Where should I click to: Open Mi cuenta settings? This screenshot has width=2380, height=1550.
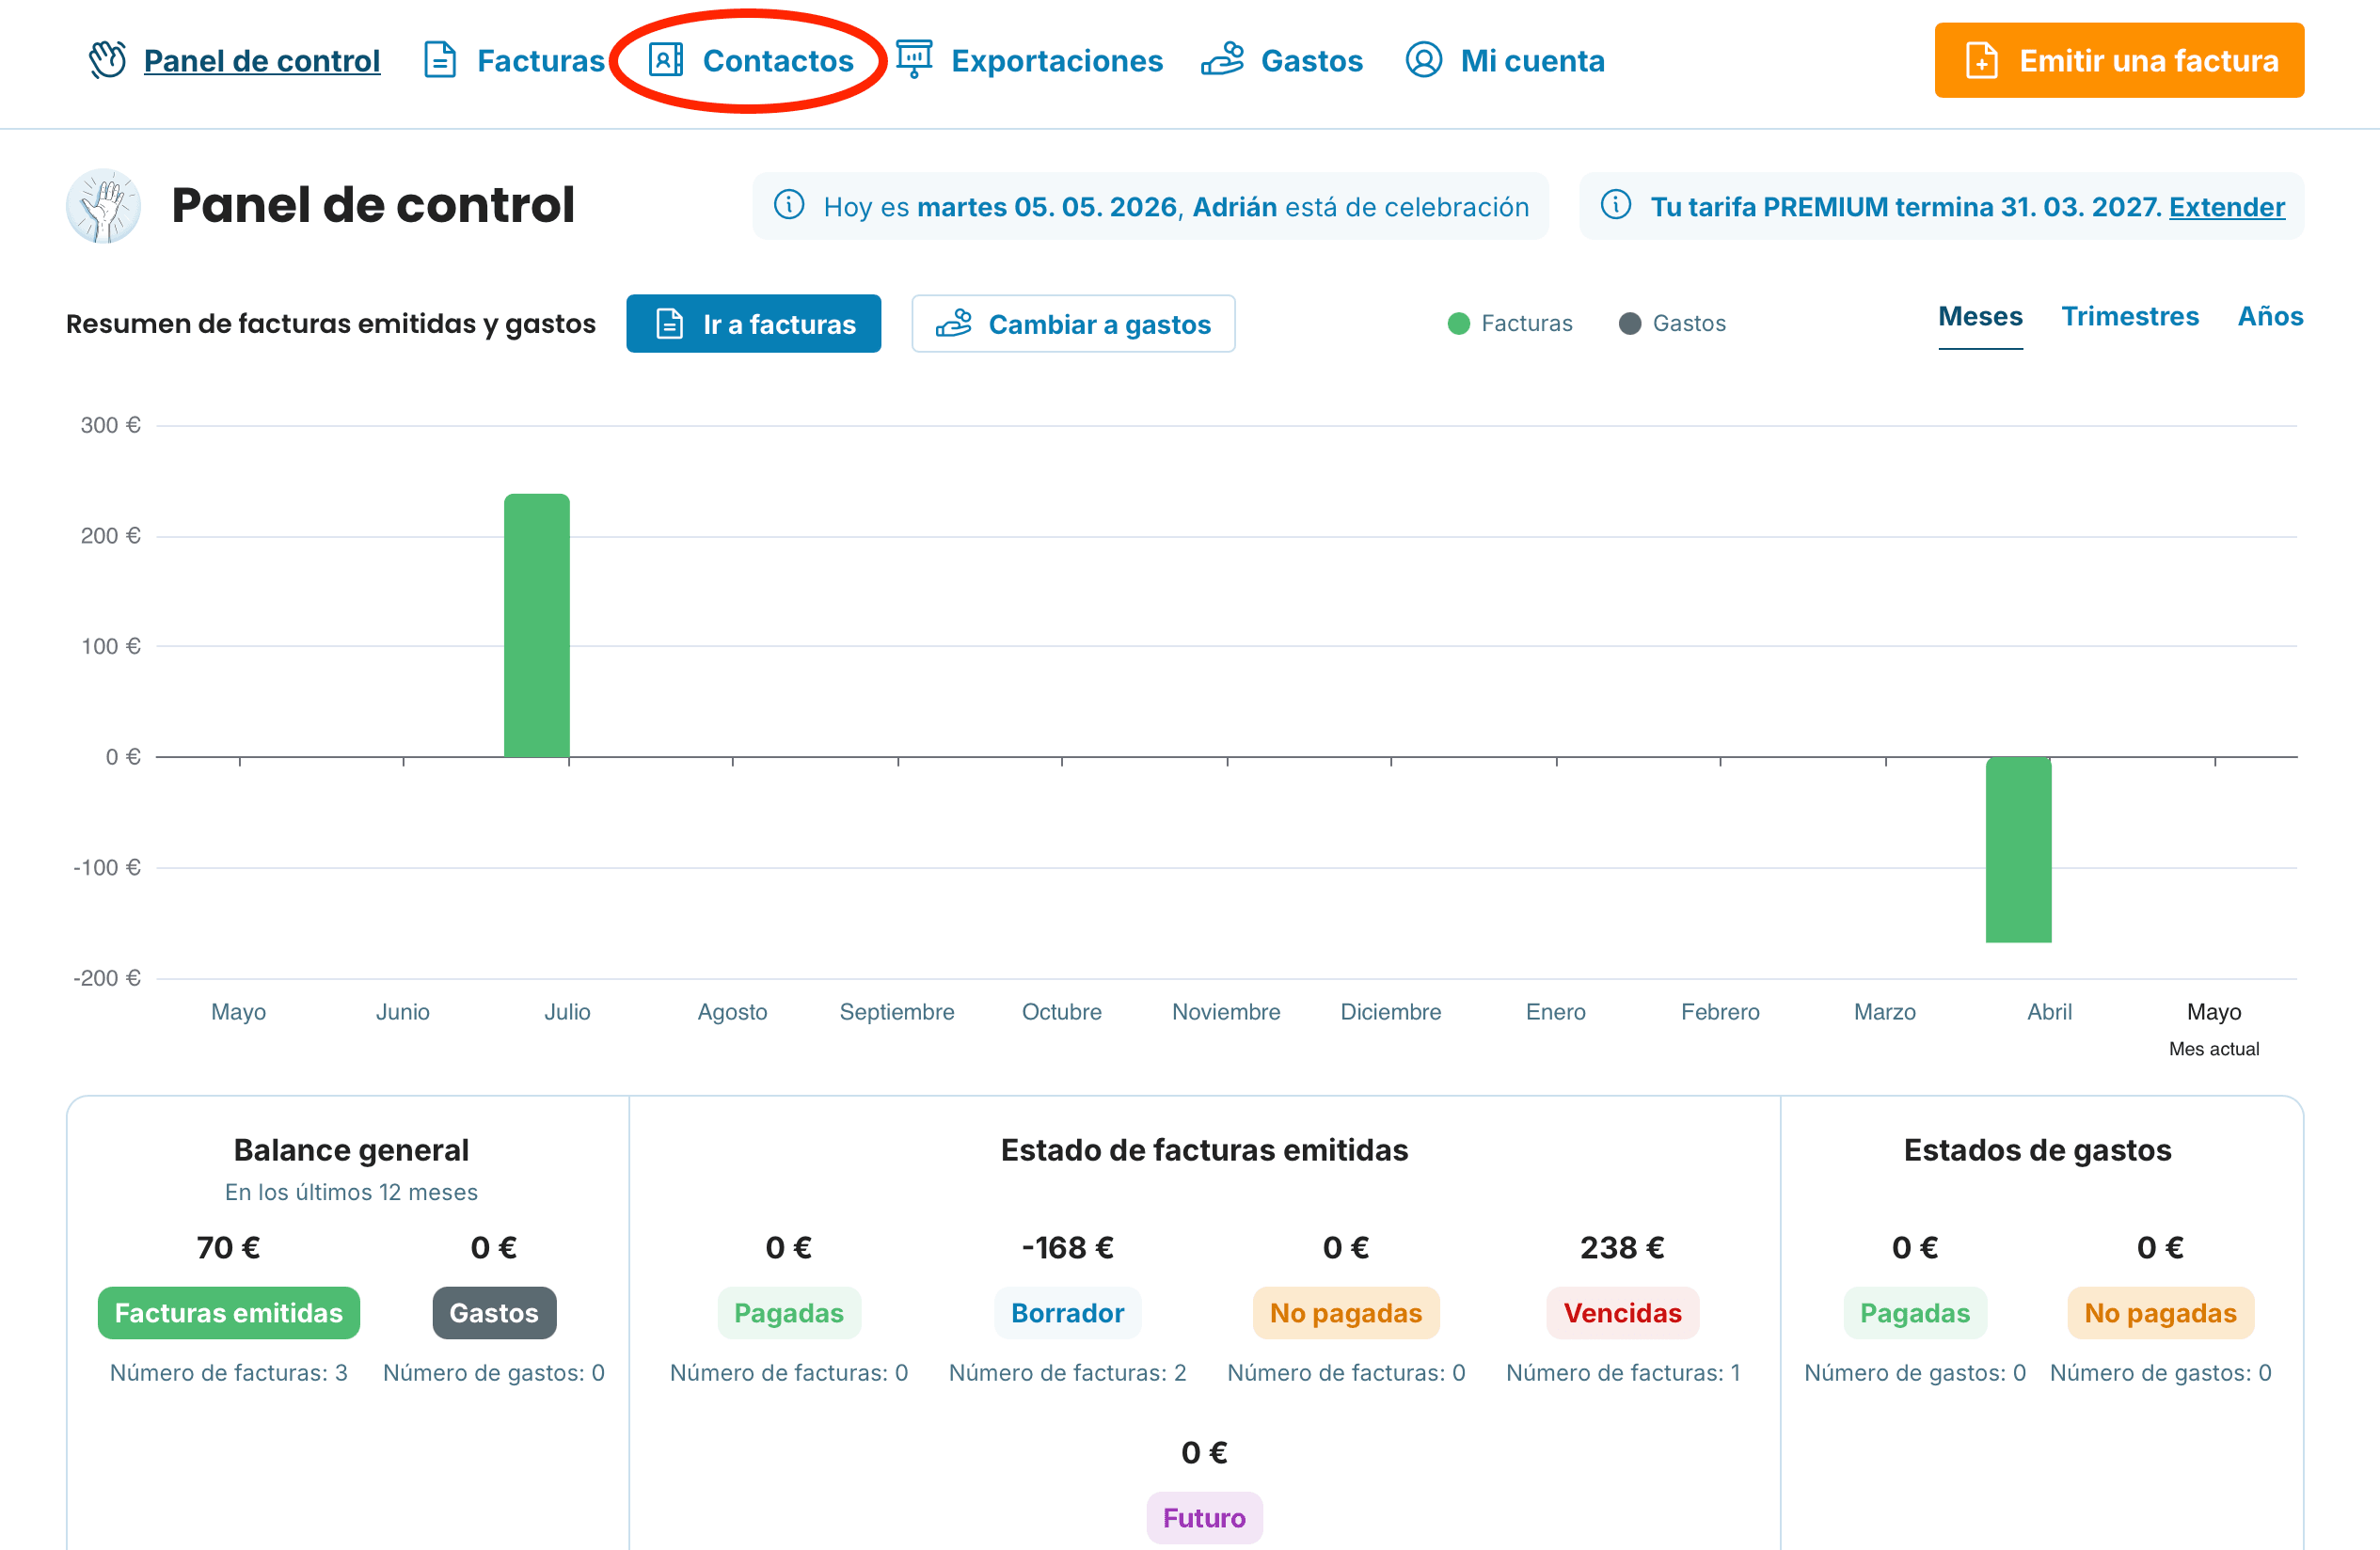coord(1532,61)
